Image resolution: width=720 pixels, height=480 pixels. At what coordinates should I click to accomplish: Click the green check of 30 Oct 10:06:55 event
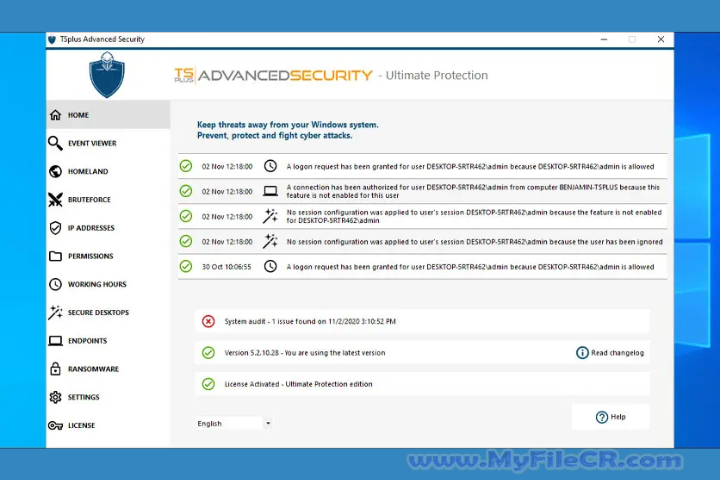pos(186,266)
